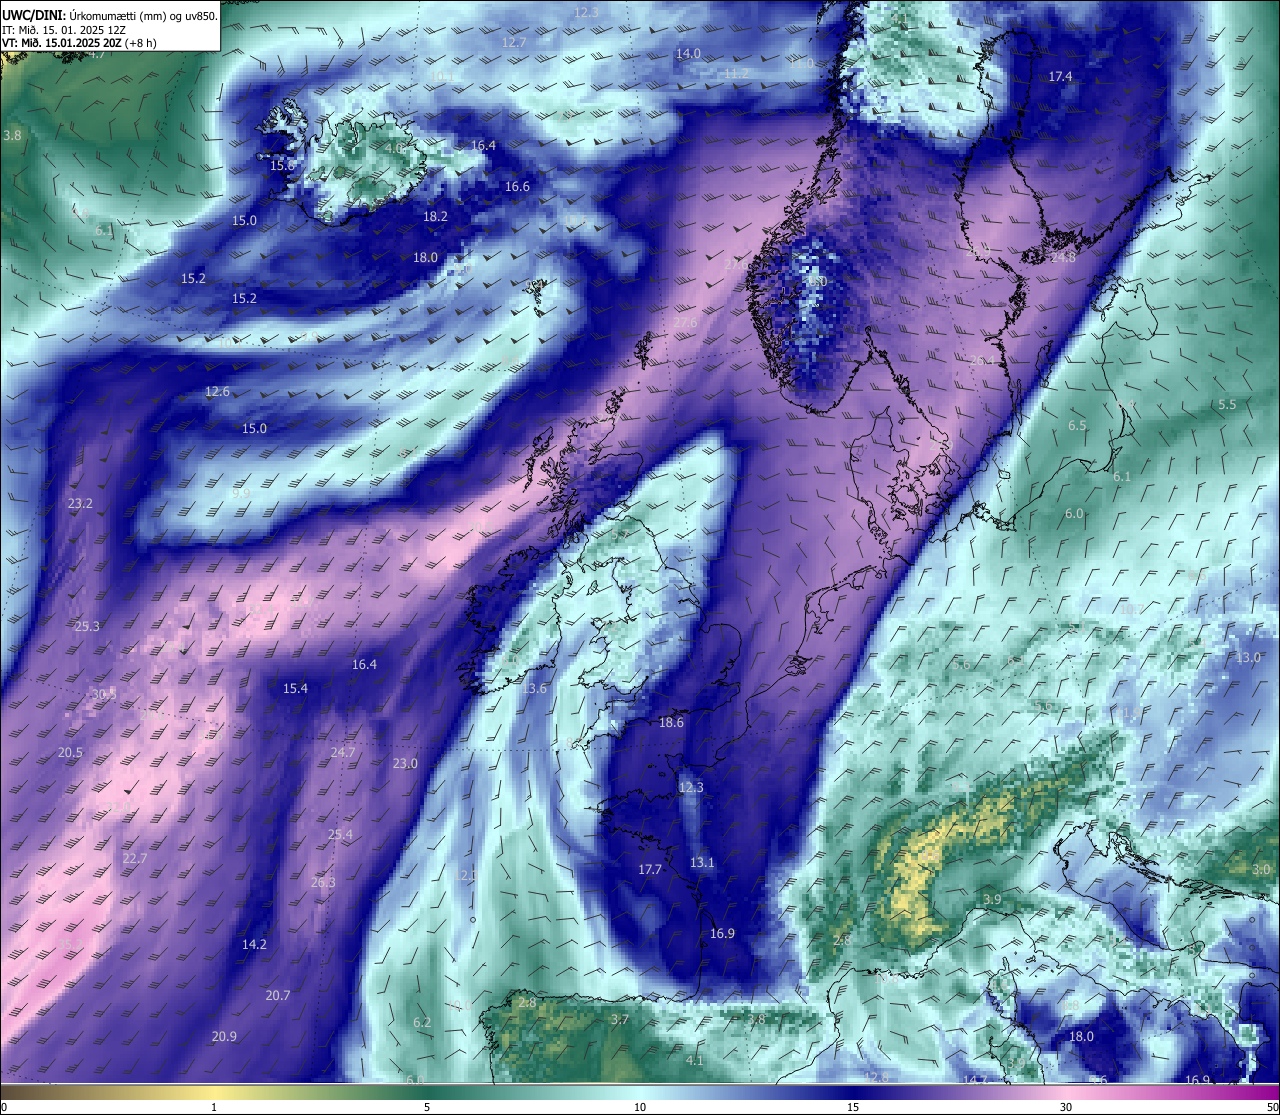Click the 1 tick label on the color scale

(x=214, y=1107)
